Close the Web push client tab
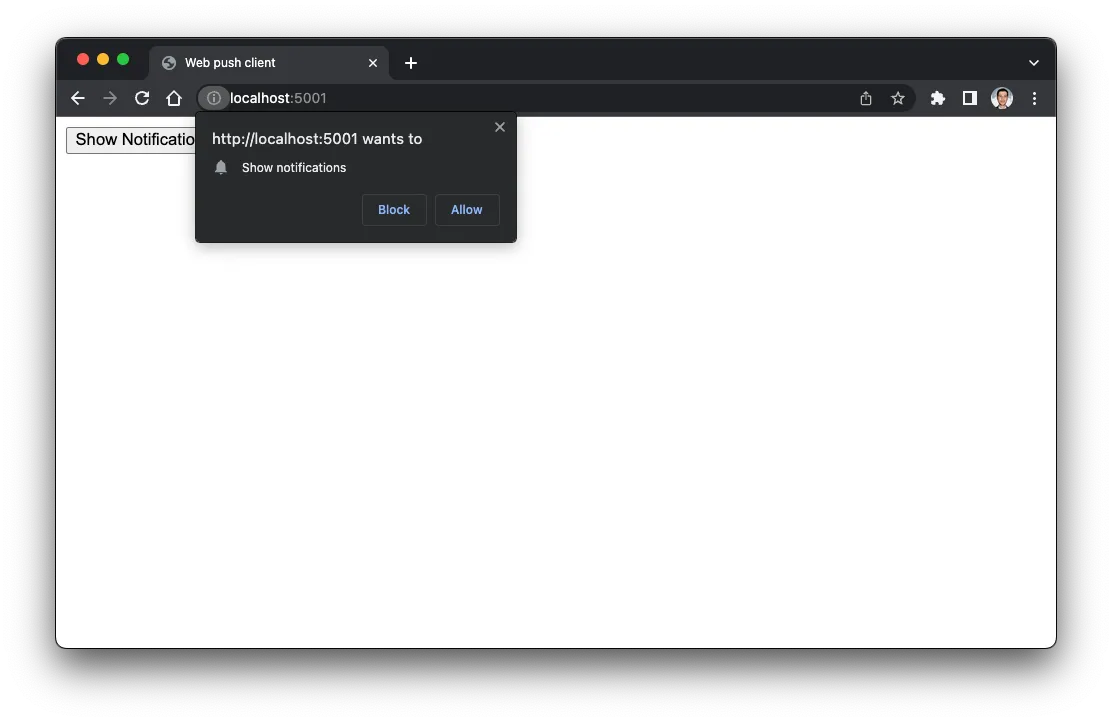This screenshot has height=722, width=1112. pyautogui.click(x=373, y=62)
